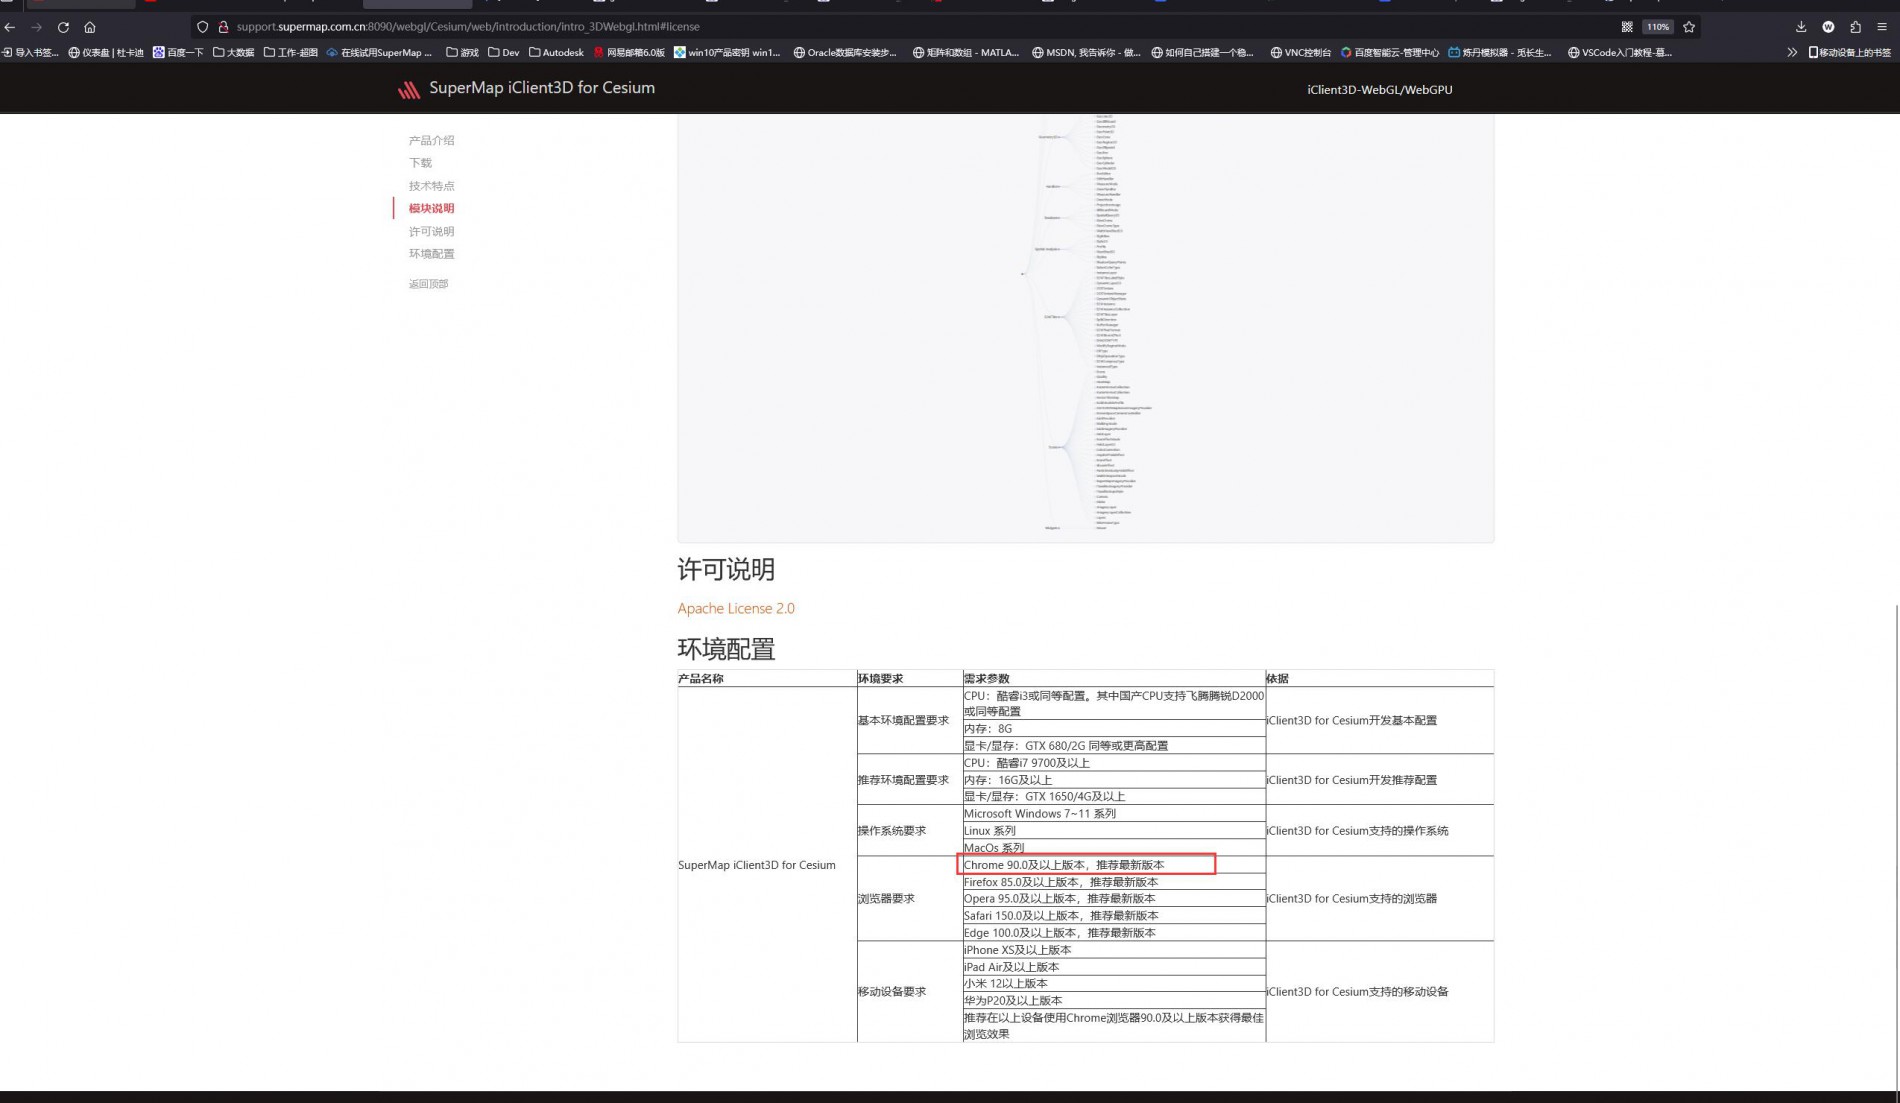Click 显卡/显存: GTX 1650/4G及以上 cell
Viewport: 1900px width, 1103px height.
(x=1113, y=797)
